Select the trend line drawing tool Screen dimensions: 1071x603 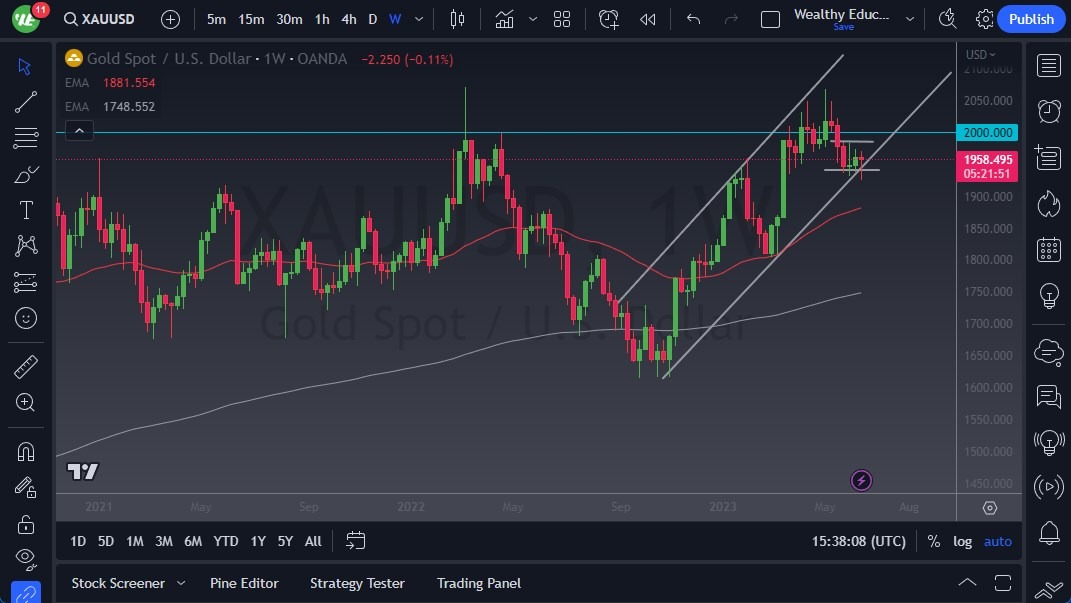pos(26,102)
